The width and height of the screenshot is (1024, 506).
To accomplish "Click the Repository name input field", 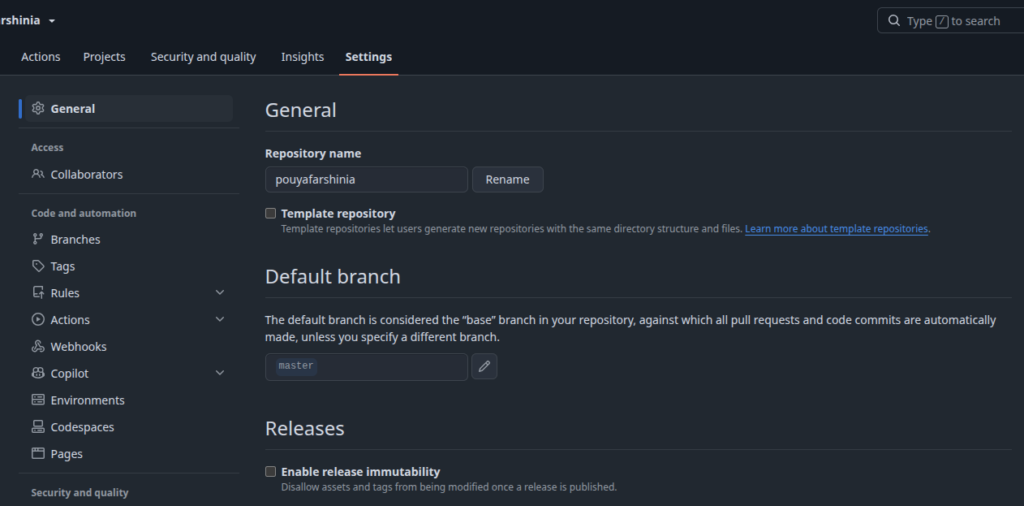I will click(x=366, y=180).
